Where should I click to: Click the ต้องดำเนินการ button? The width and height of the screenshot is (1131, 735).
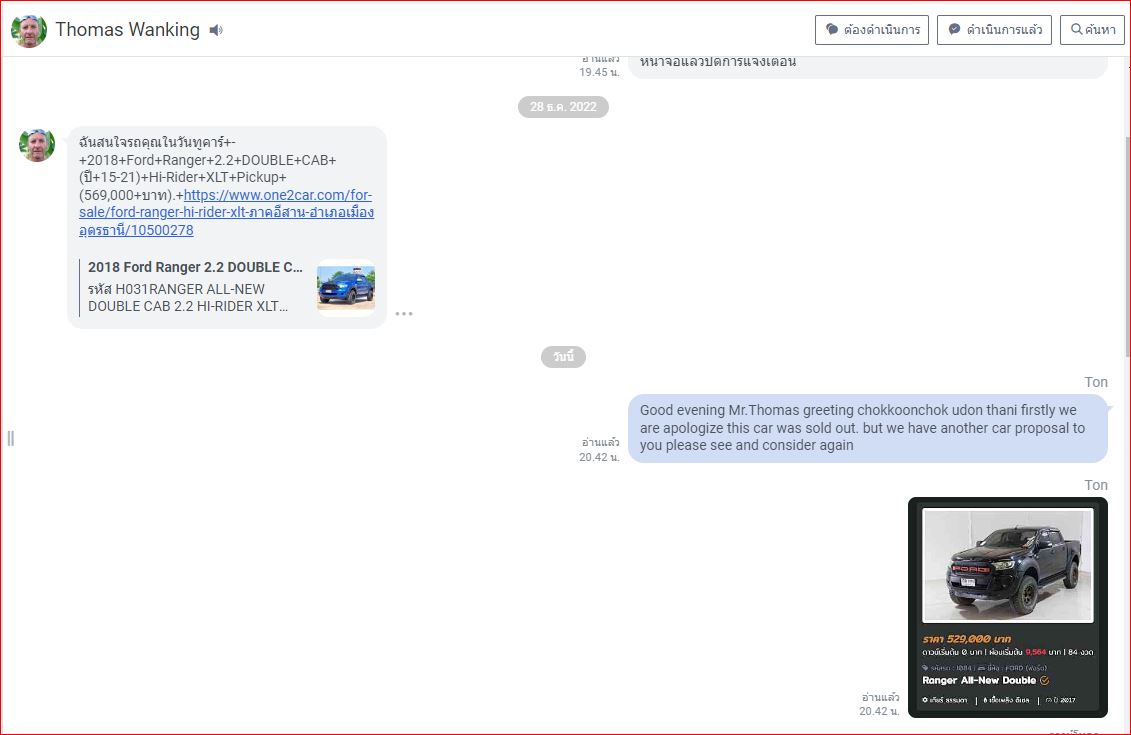pyautogui.click(x=872, y=30)
